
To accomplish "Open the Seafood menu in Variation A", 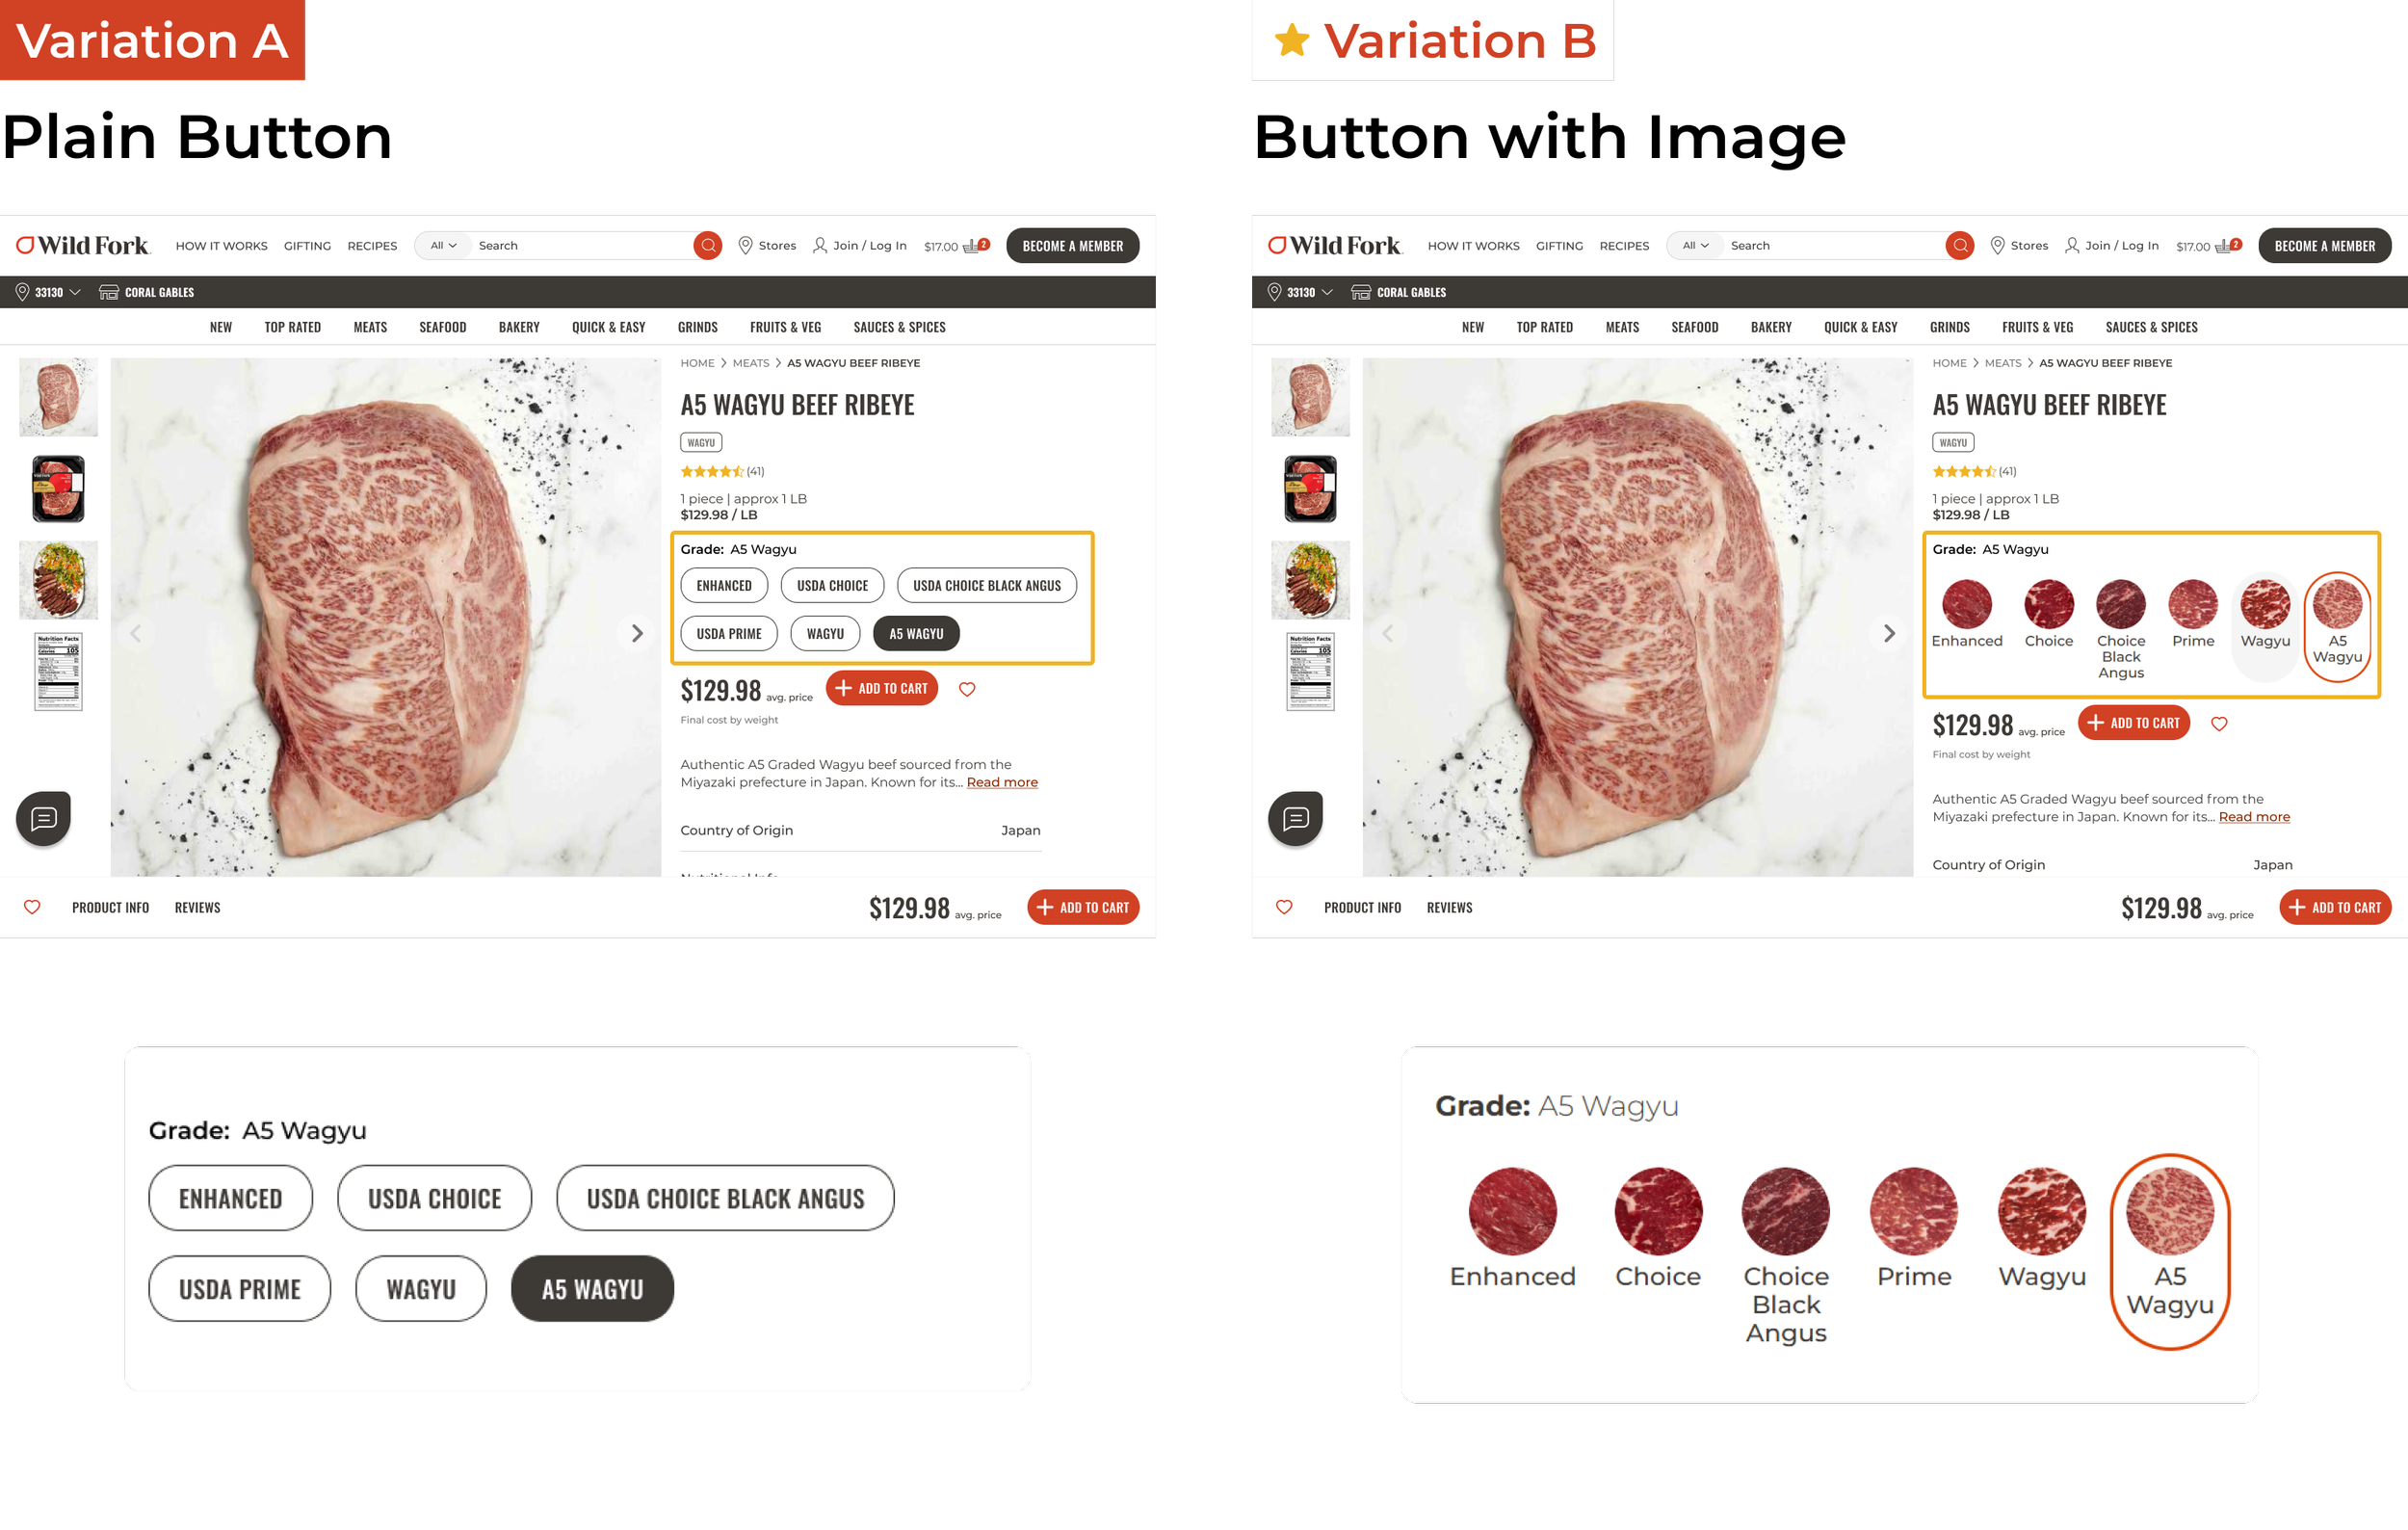I will (443, 327).
